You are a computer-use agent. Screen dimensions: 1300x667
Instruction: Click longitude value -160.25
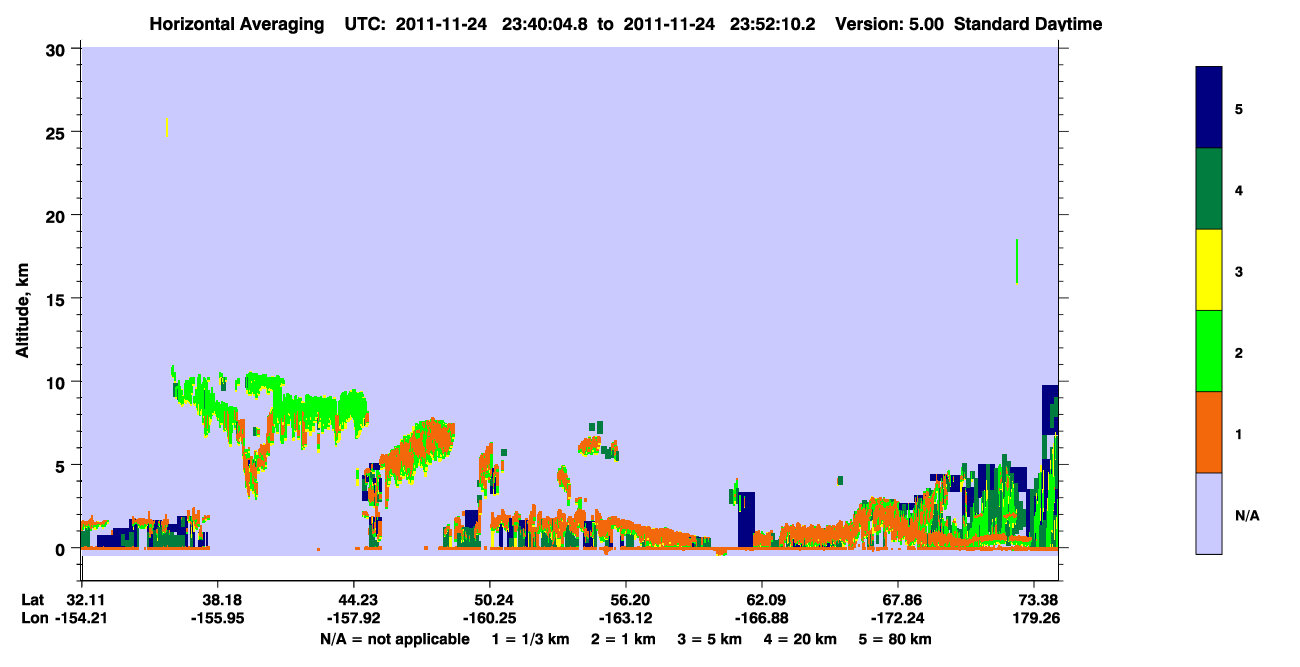(x=489, y=619)
